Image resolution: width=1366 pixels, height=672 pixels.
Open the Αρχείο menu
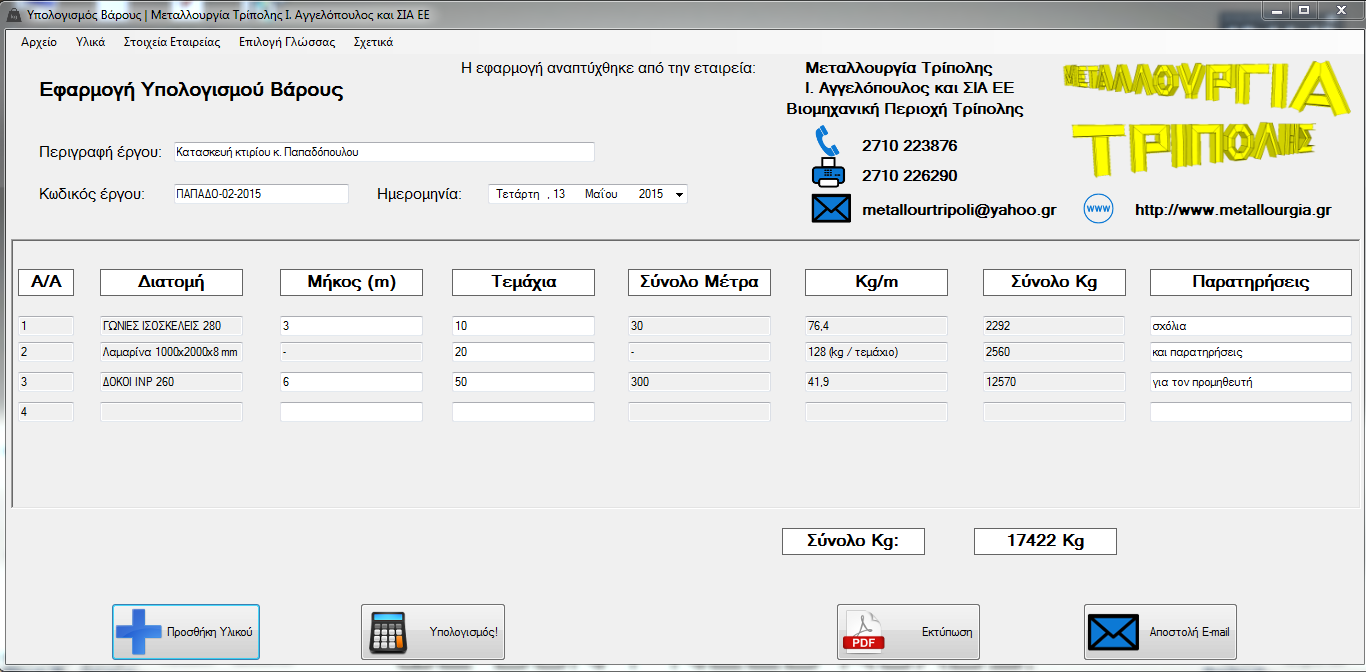[x=39, y=42]
